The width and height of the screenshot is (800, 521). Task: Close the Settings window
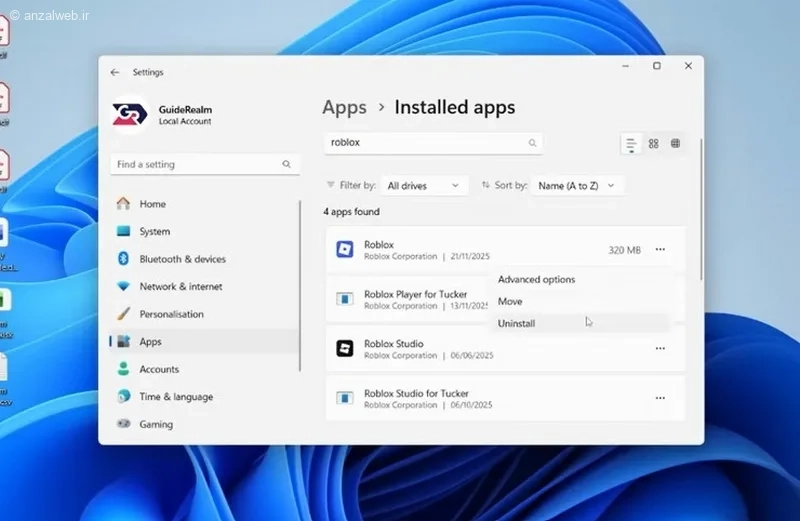pyautogui.click(x=688, y=66)
